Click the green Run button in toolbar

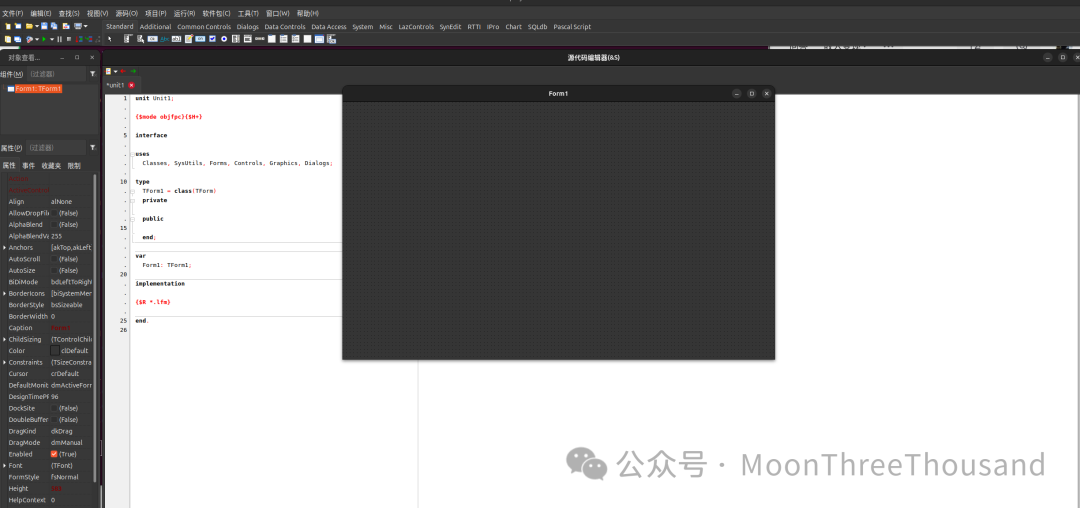42,39
